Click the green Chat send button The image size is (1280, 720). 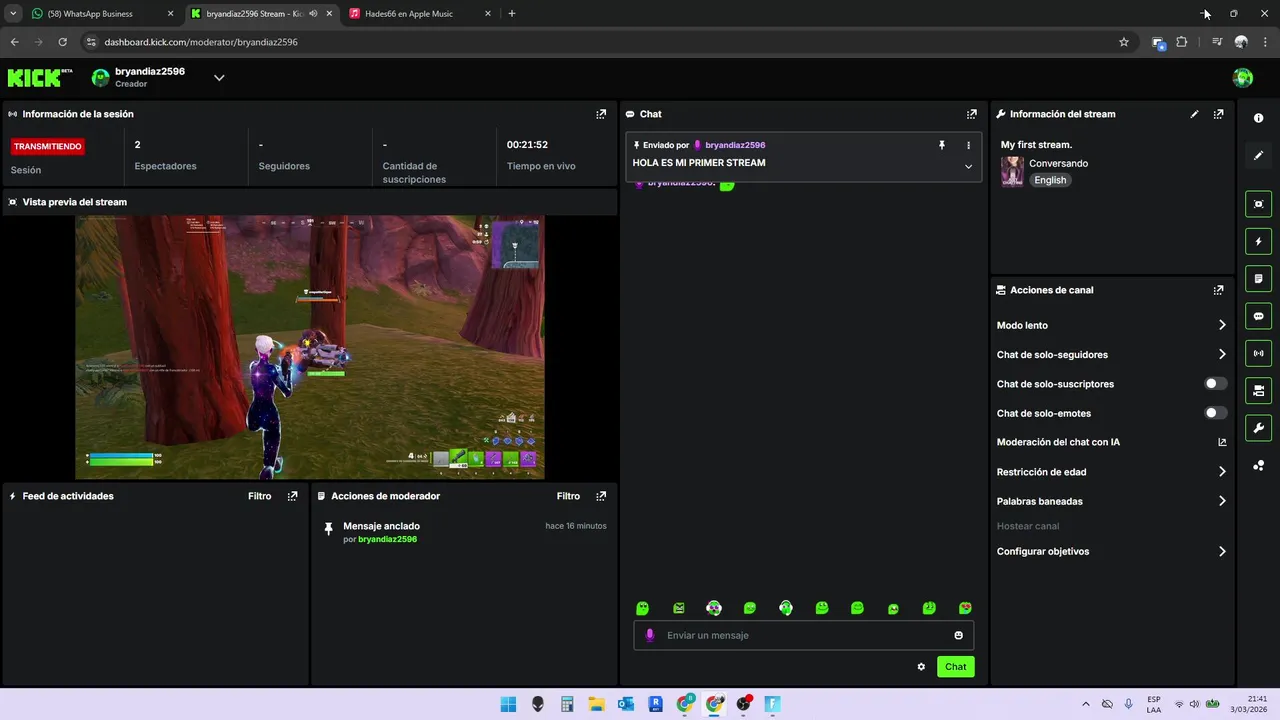[x=955, y=667]
